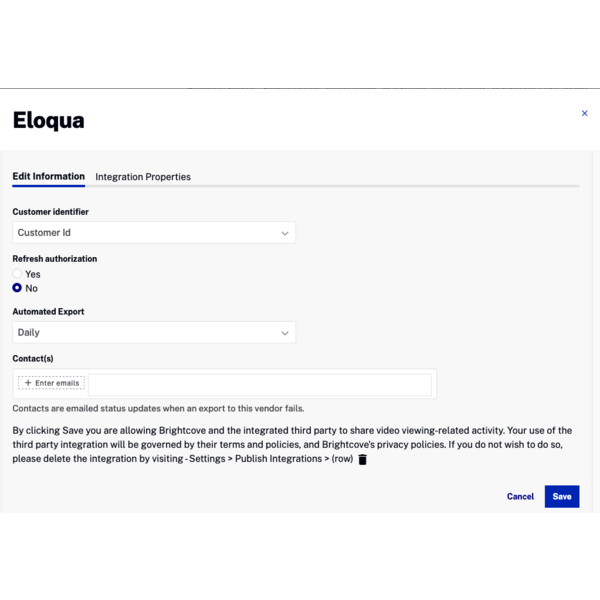Screen dimensions: 600x600
Task: Select No for Refresh authorization
Action: pyautogui.click(x=17, y=288)
